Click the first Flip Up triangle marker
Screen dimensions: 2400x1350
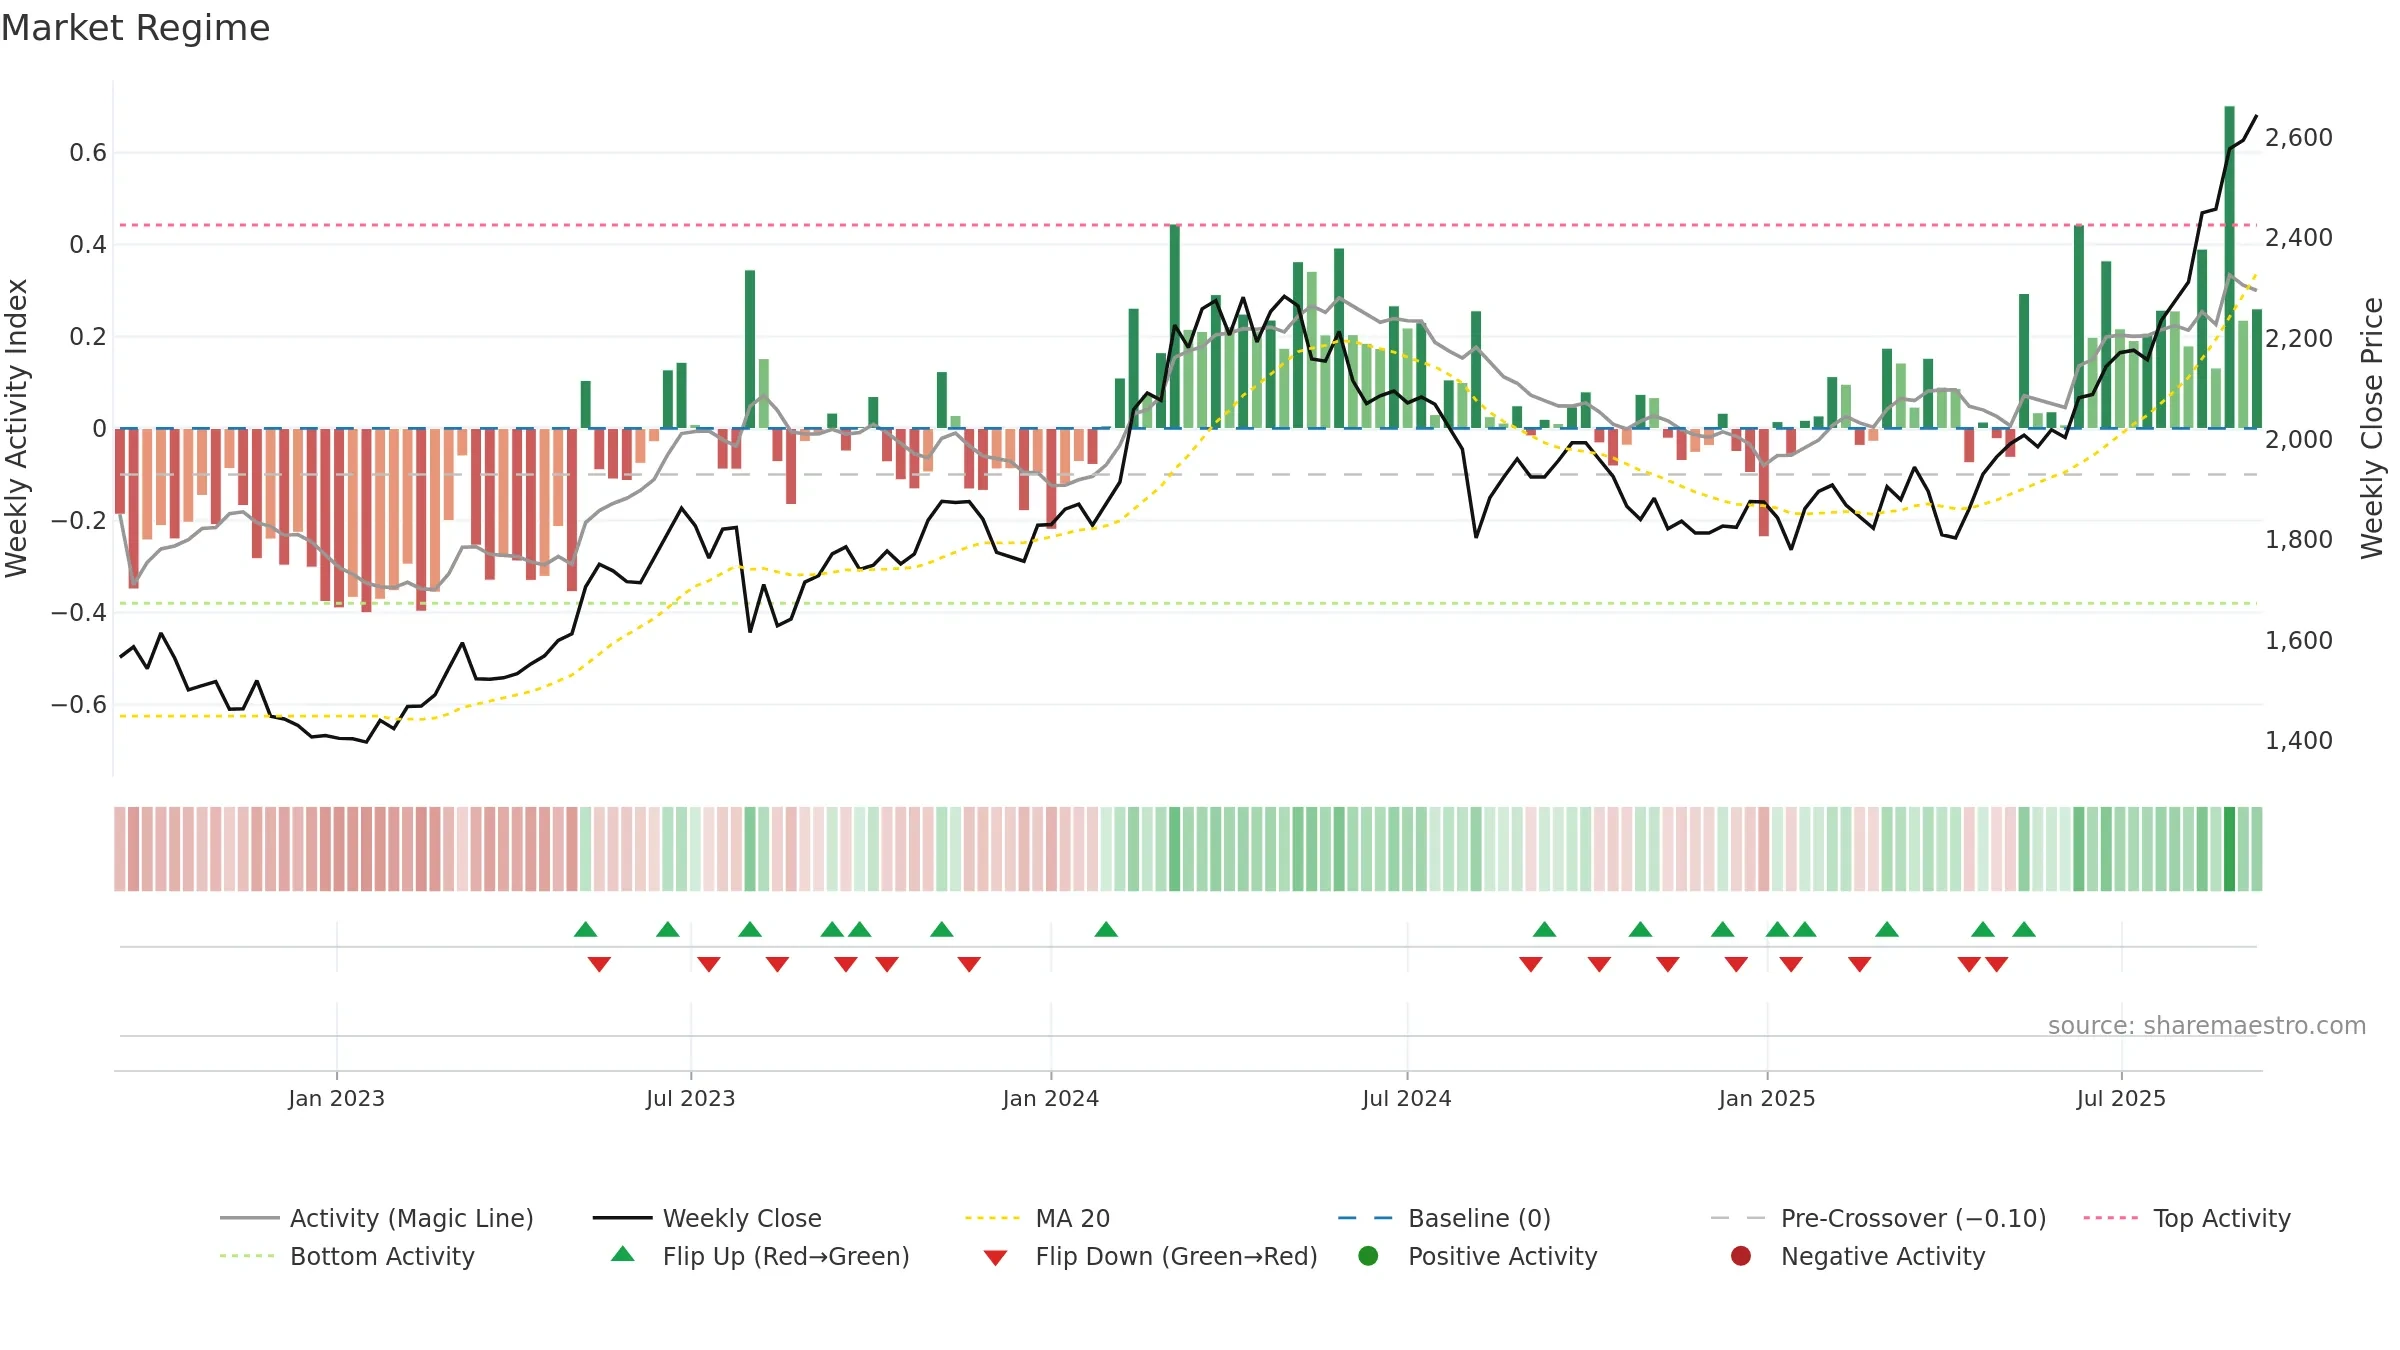pyautogui.click(x=586, y=929)
